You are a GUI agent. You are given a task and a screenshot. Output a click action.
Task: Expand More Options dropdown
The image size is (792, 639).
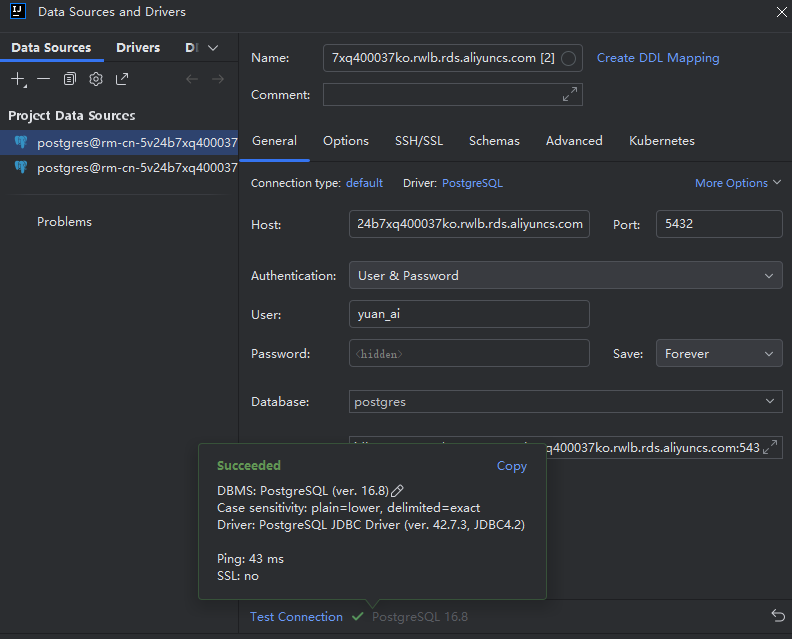pos(738,183)
